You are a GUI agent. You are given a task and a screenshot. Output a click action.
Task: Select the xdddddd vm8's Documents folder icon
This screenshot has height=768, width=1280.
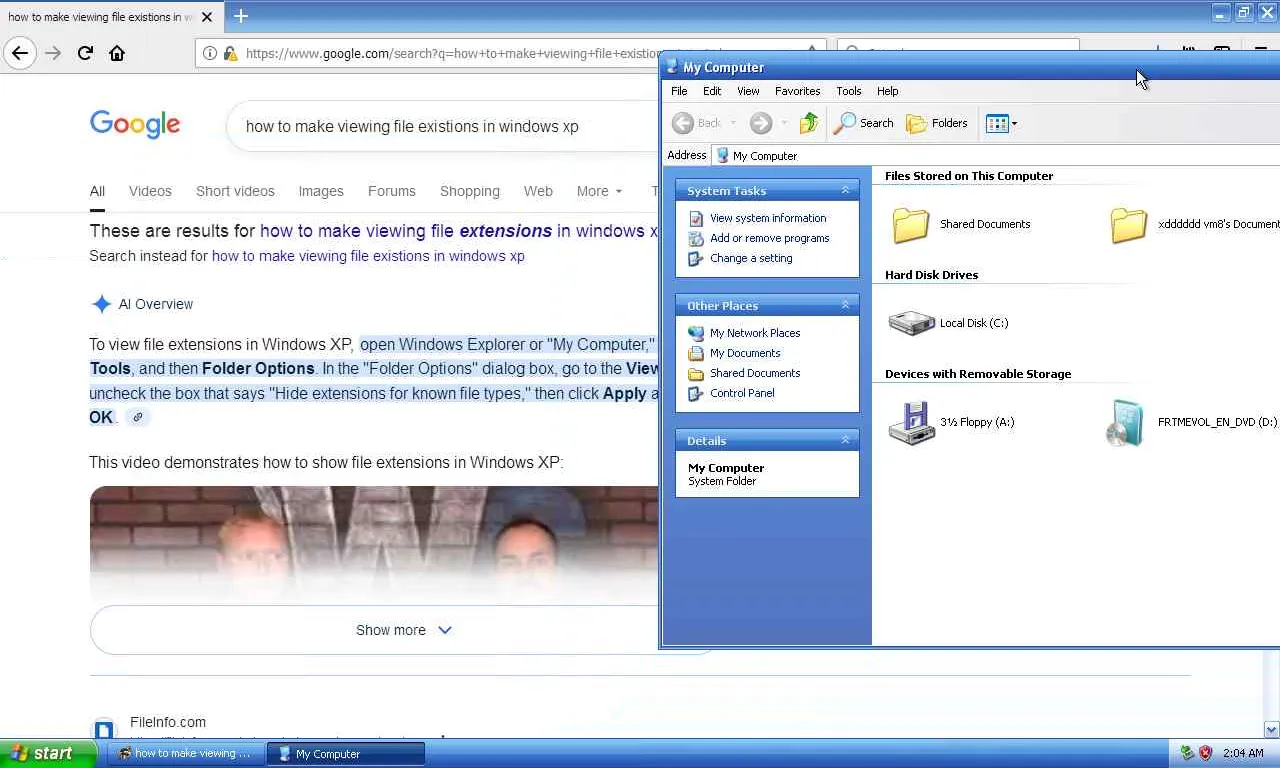pos(1128,225)
